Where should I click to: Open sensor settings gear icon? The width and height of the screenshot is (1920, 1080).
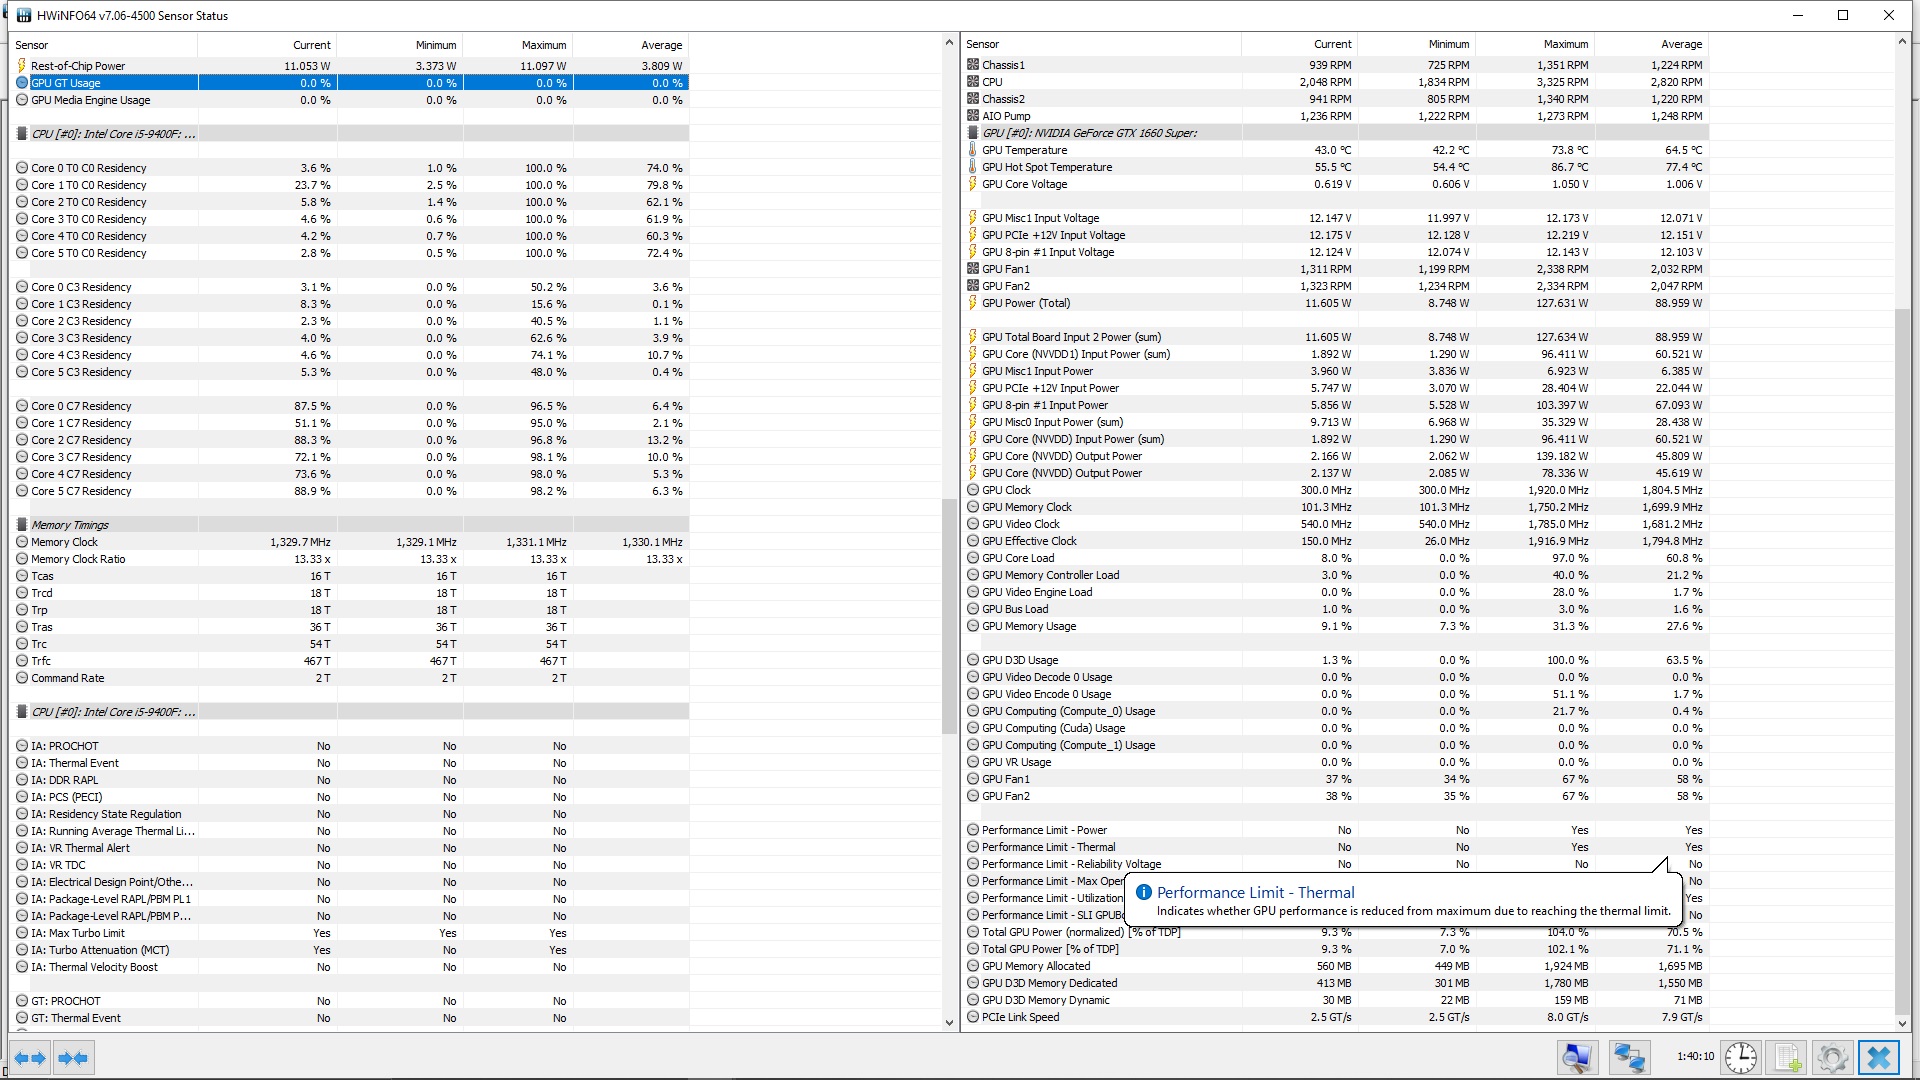pos(1832,1057)
